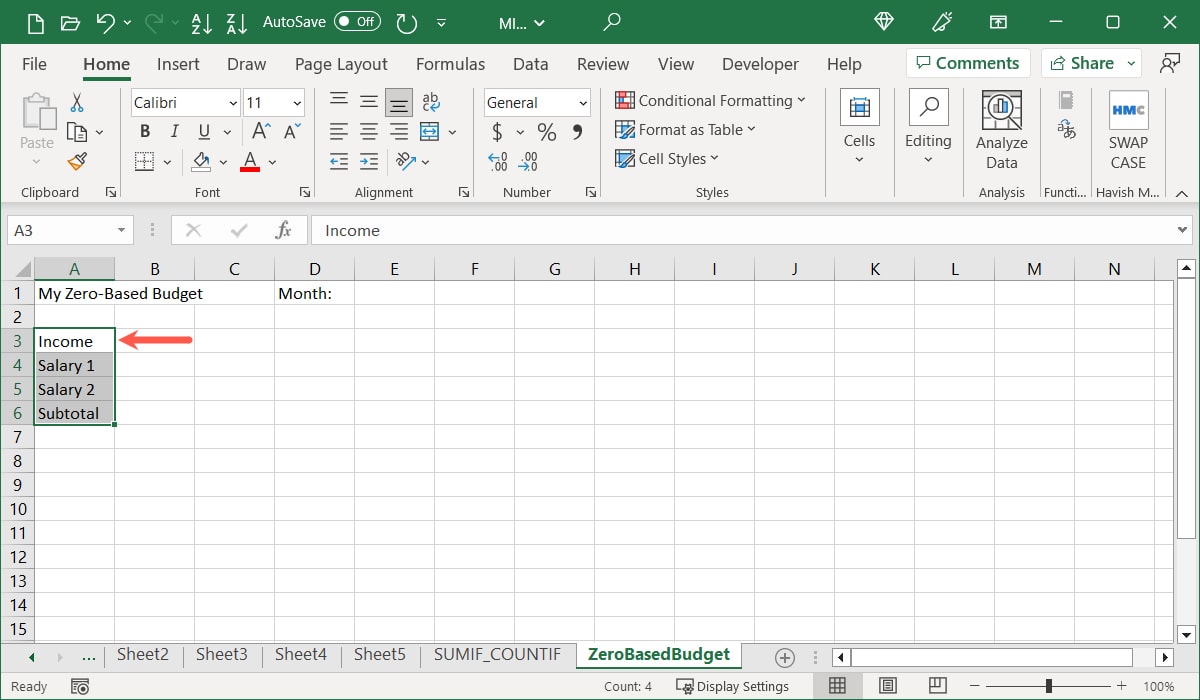Apply bold formatting to selected cells
Screen dimensions: 1200x700
click(144, 131)
